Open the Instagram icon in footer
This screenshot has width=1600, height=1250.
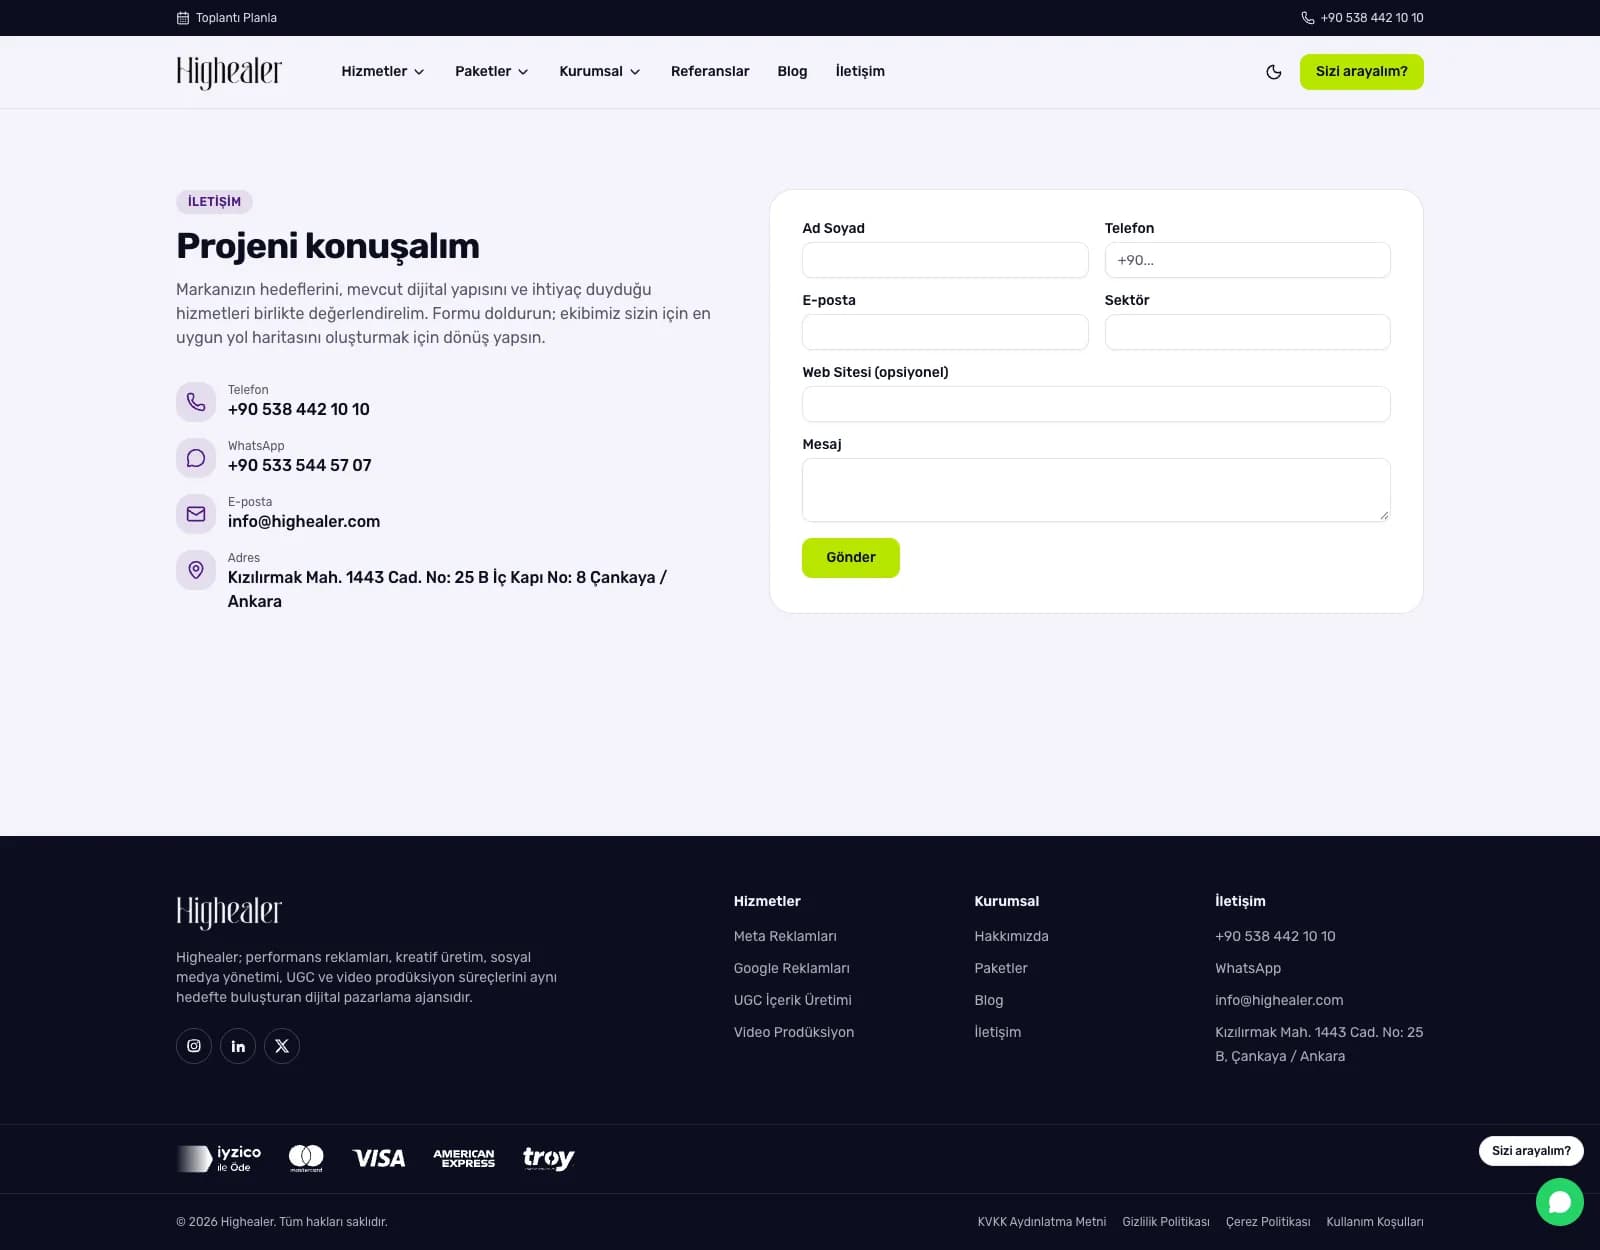click(194, 1046)
